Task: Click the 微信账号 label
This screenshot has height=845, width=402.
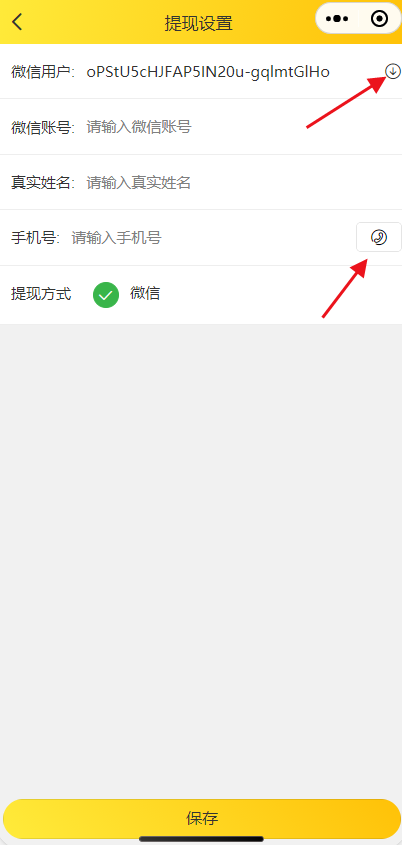Action: pos(42,128)
